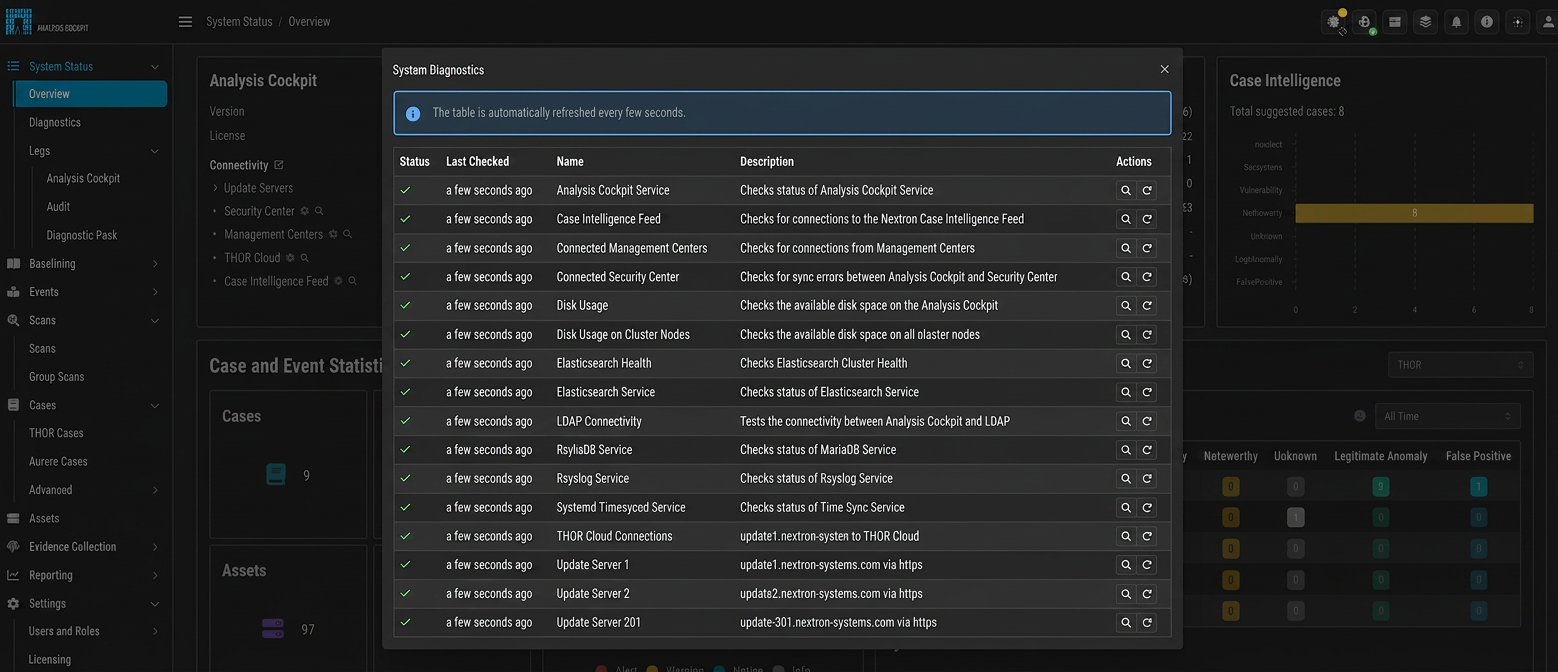Viewport: 1558px width, 672px height.
Task: Open details for Elasticsearch Health check
Action: [x=1126, y=364]
